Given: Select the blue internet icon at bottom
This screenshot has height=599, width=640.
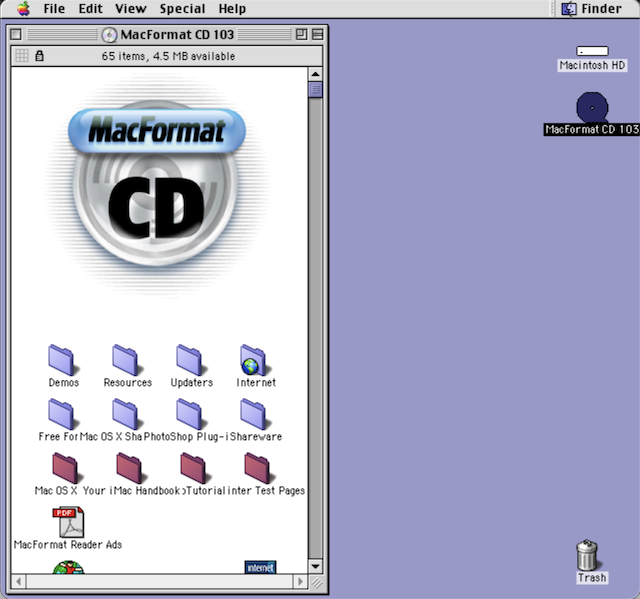Looking at the screenshot, I should [260, 567].
